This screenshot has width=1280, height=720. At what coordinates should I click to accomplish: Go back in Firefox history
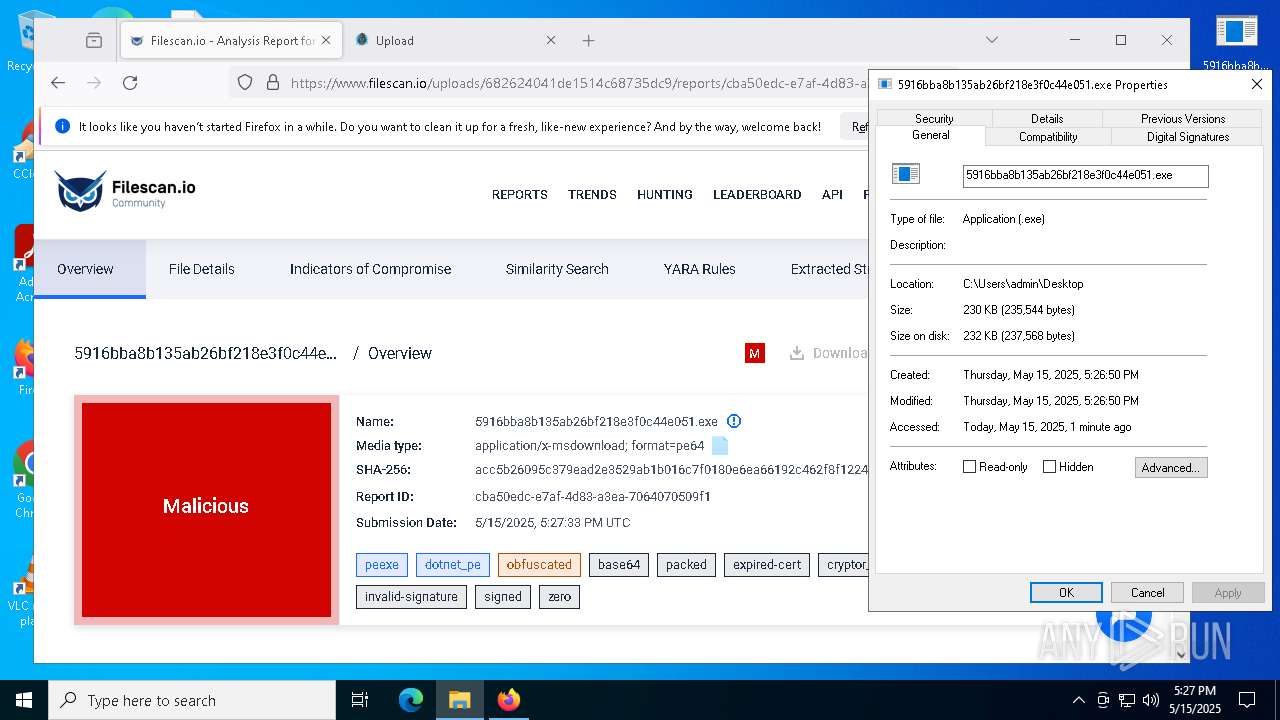(x=58, y=83)
